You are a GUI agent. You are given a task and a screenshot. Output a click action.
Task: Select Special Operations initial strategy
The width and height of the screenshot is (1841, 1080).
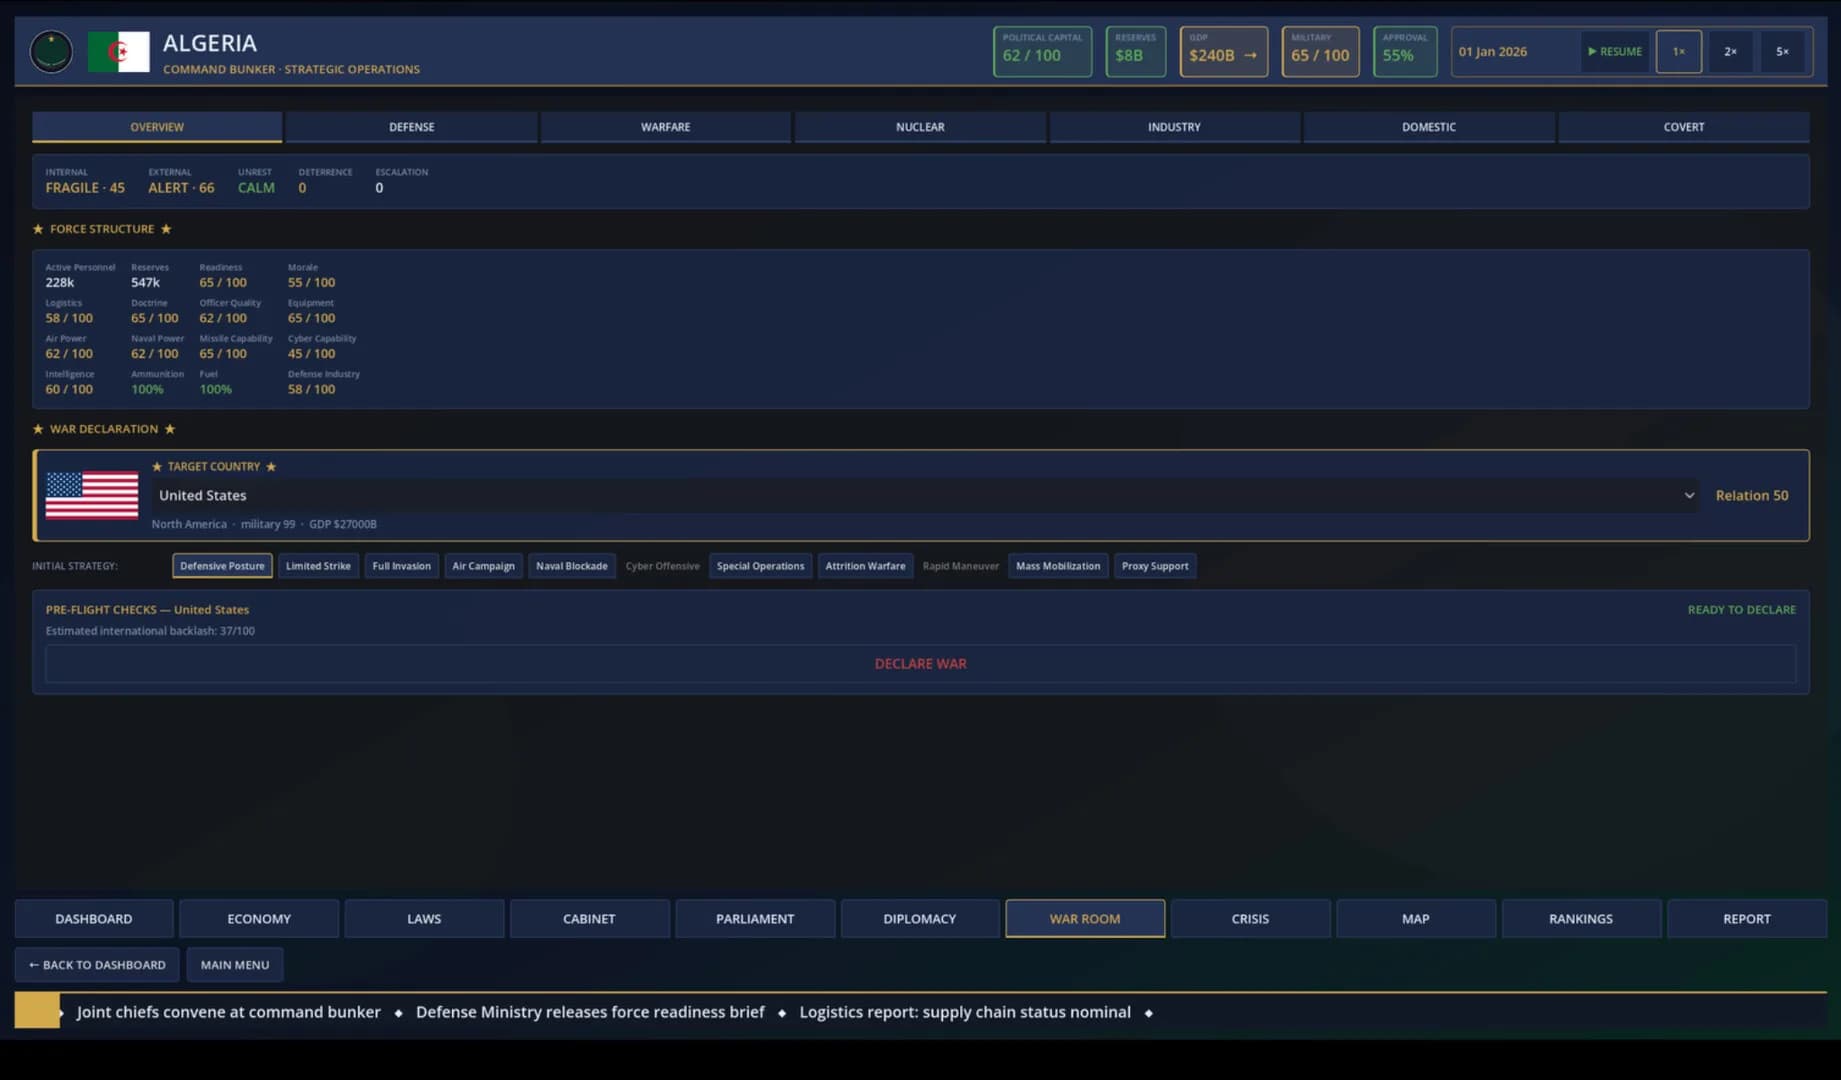coord(760,566)
